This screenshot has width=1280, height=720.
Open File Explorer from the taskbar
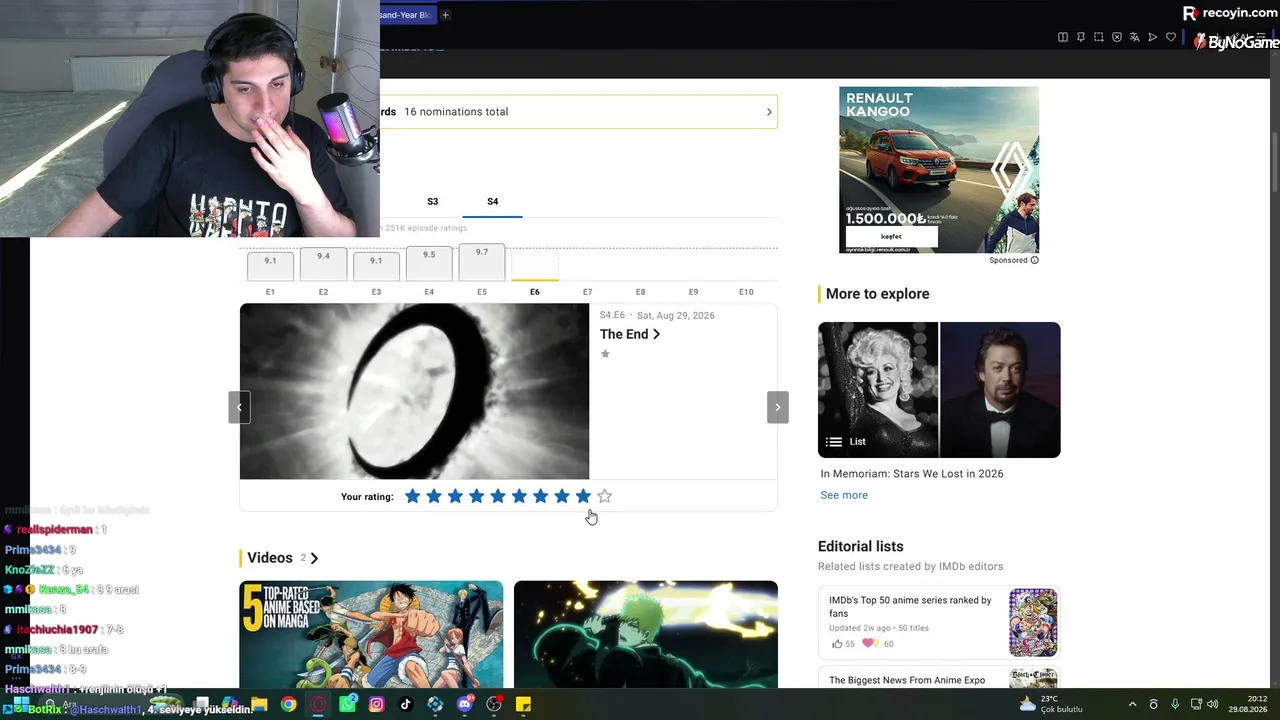(259, 704)
